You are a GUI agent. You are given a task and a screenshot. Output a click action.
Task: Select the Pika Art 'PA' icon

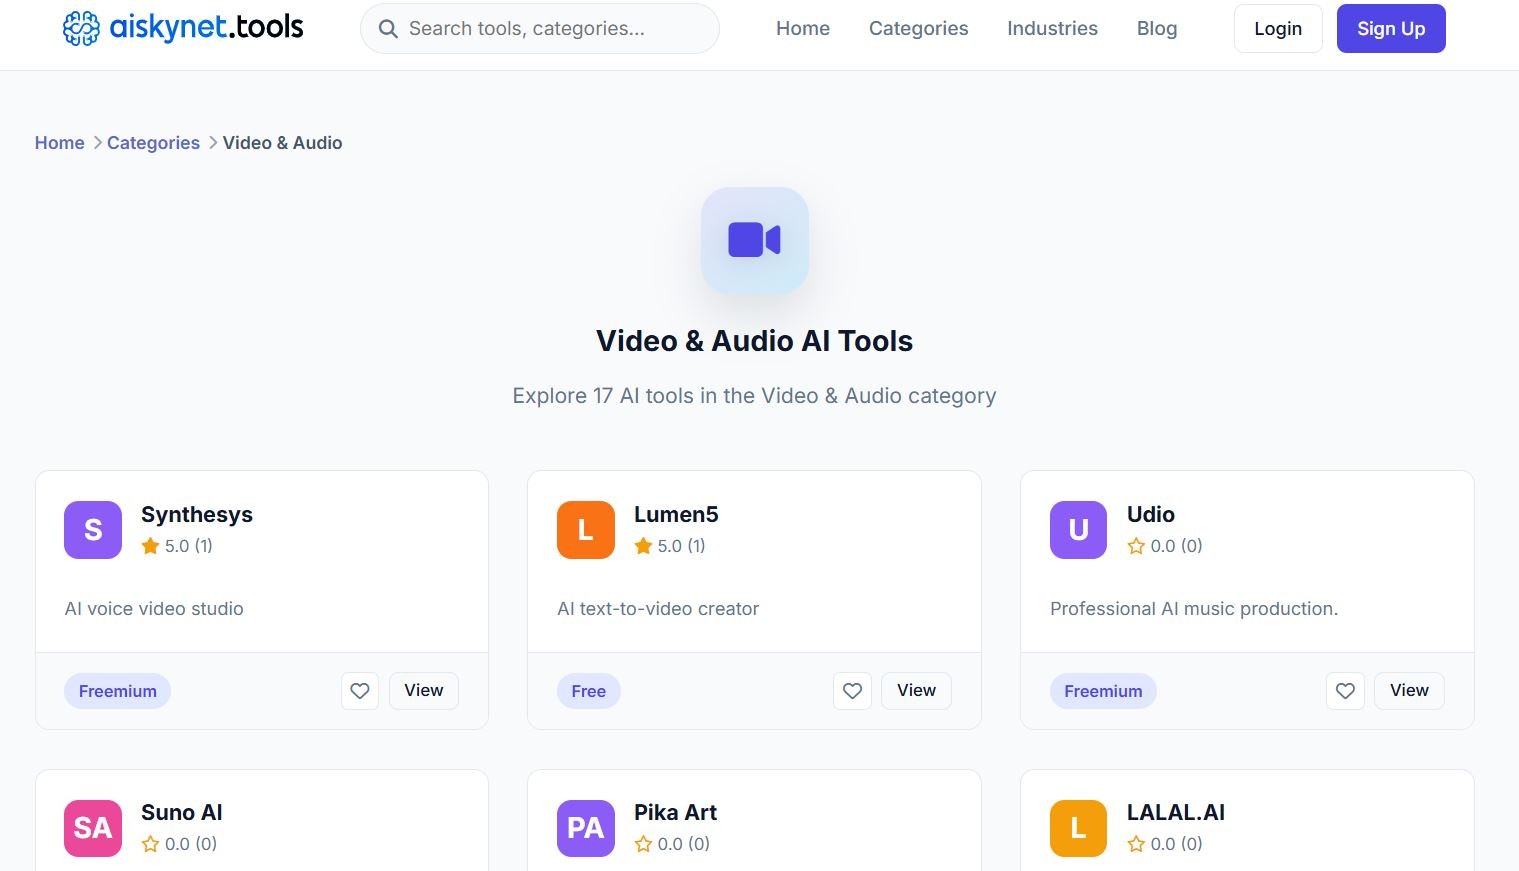pos(585,828)
